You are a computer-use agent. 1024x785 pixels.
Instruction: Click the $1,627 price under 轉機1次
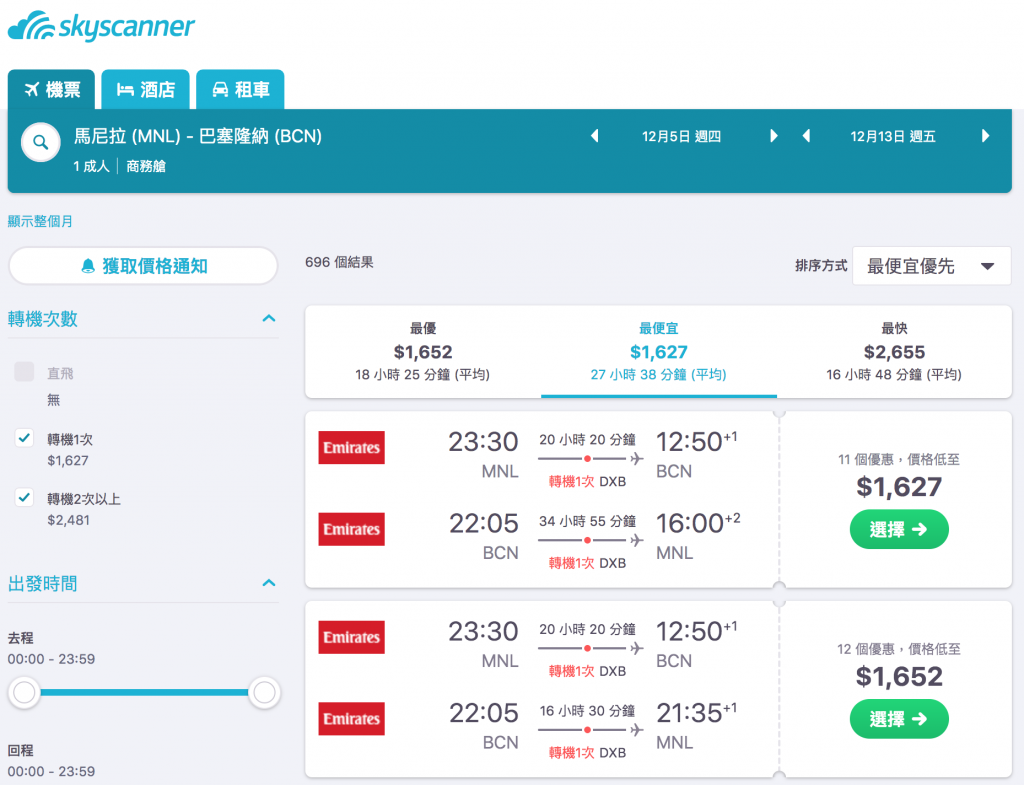click(x=67, y=460)
